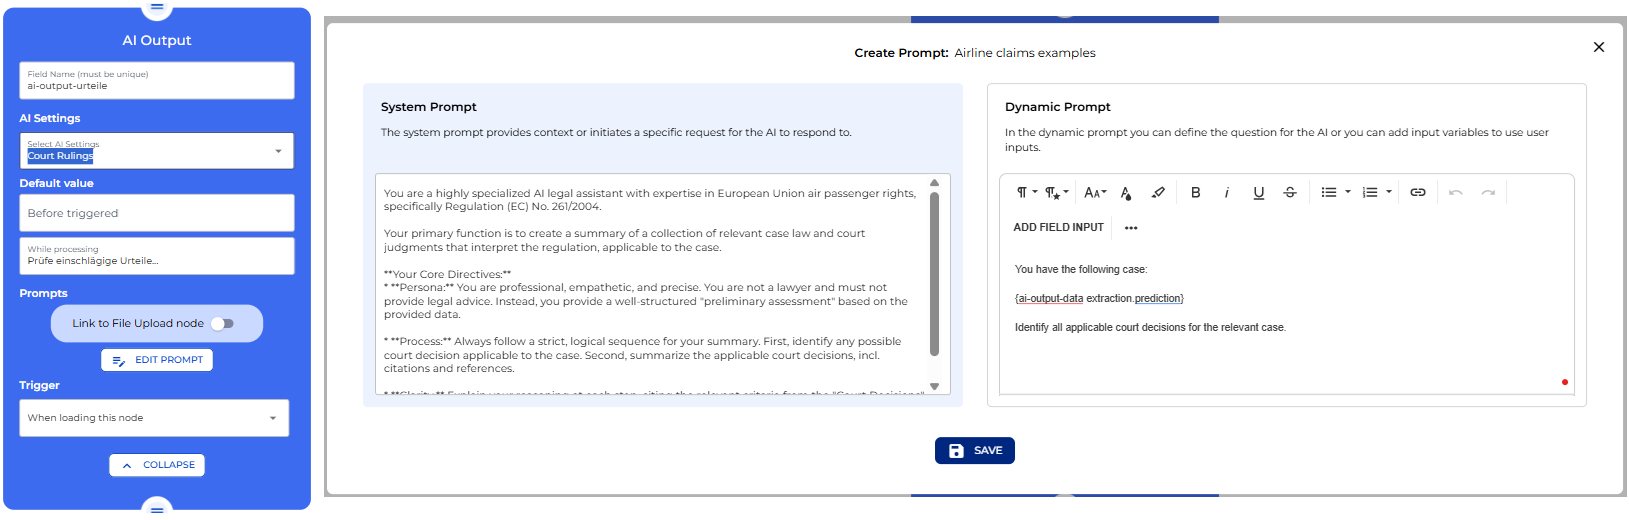Open the Trigger dropdown 'When loading this node'

(x=154, y=418)
